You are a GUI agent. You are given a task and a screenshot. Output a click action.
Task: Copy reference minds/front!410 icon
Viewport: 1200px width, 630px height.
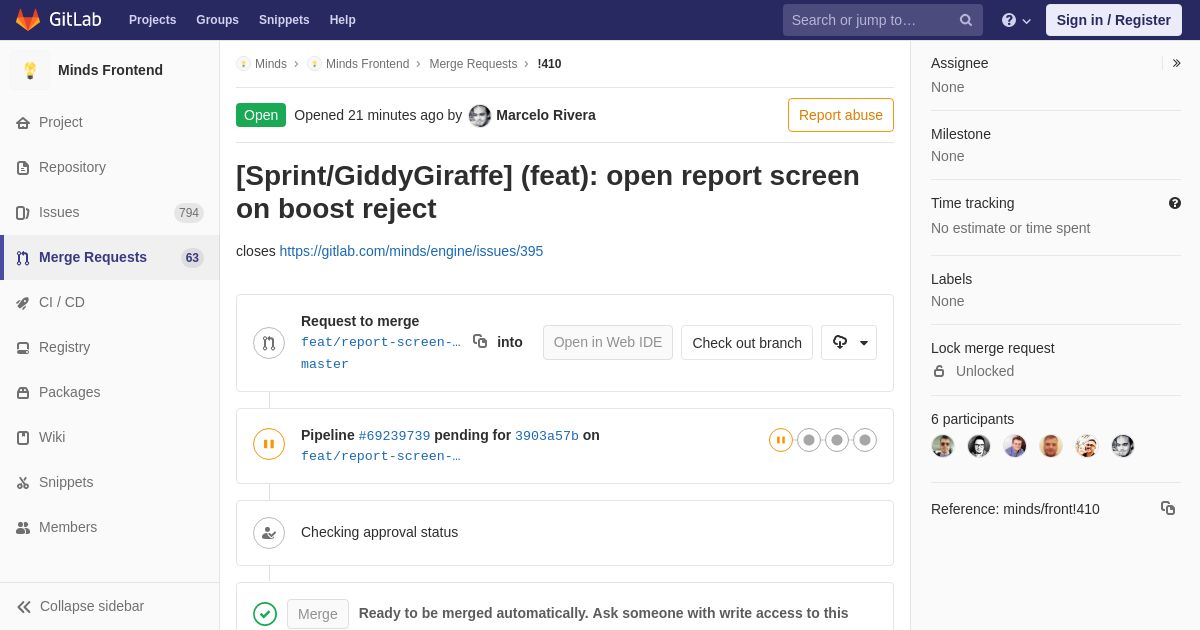1168,508
